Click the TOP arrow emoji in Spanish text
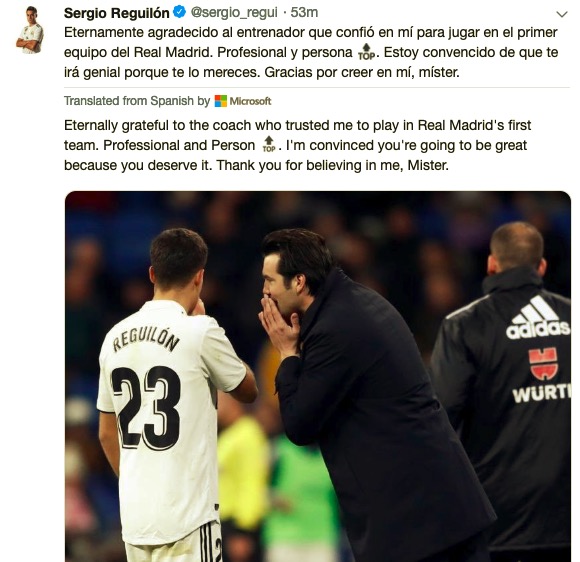Image resolution: width=580 pixels, height=562 pixels. point(366,52)
